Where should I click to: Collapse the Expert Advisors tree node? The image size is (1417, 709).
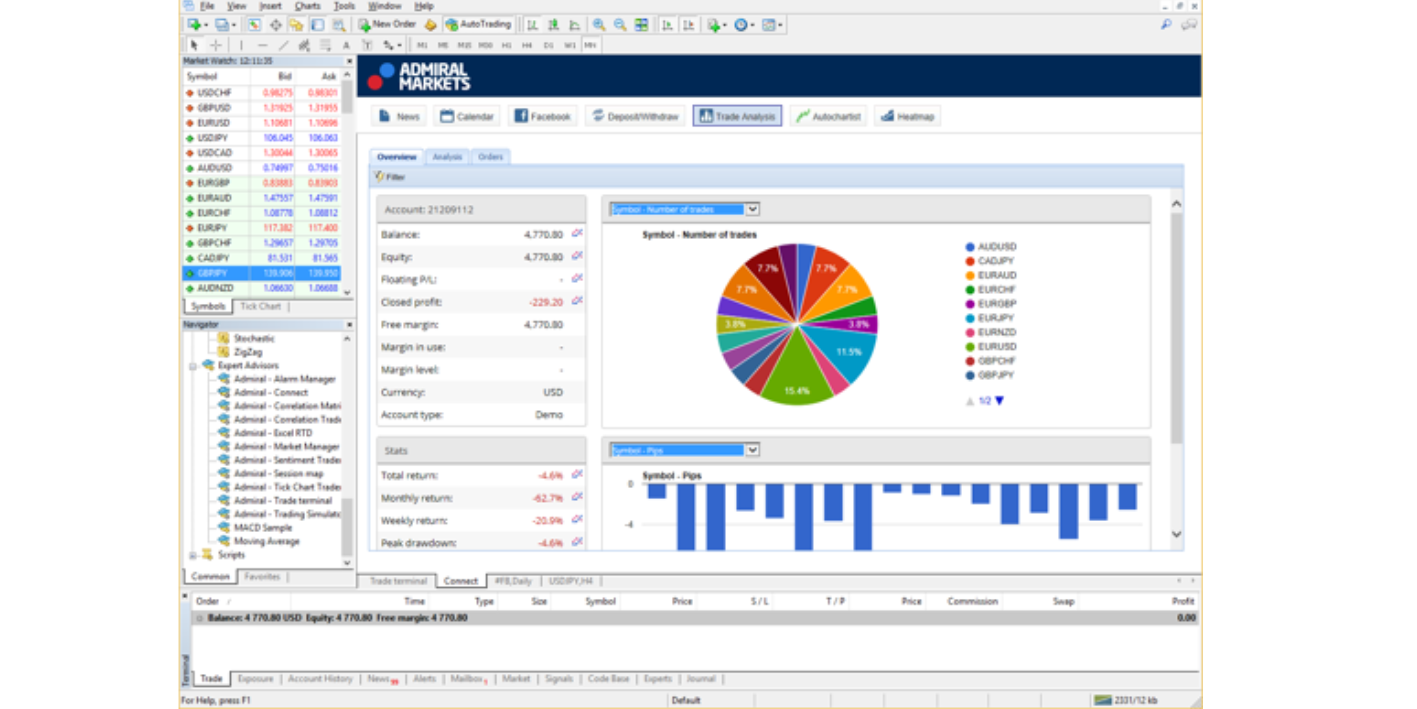(193, 366)
